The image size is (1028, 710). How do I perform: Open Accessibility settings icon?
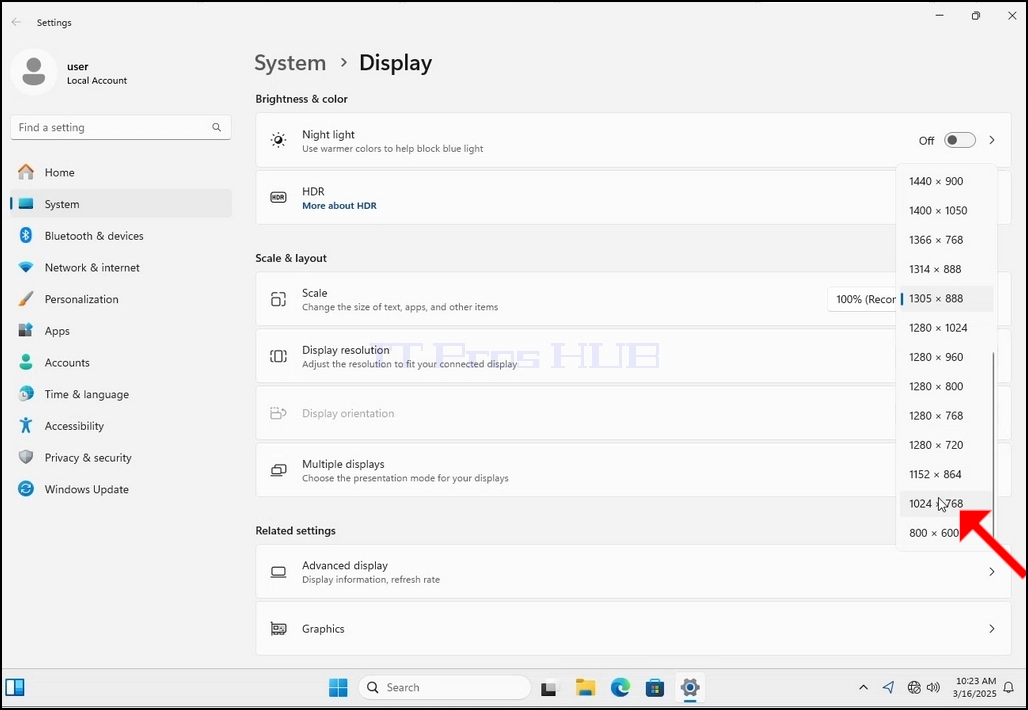(26, 426)
